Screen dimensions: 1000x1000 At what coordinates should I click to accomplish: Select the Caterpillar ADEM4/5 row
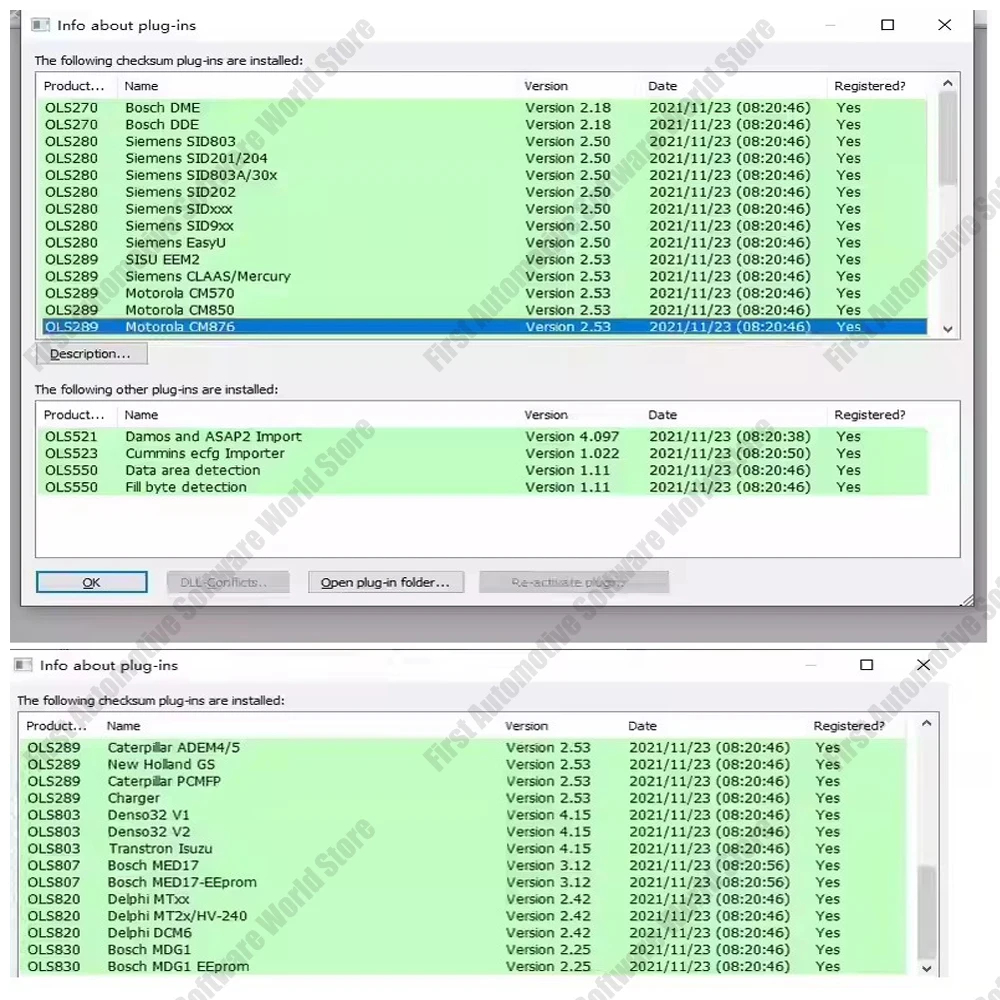465,747
